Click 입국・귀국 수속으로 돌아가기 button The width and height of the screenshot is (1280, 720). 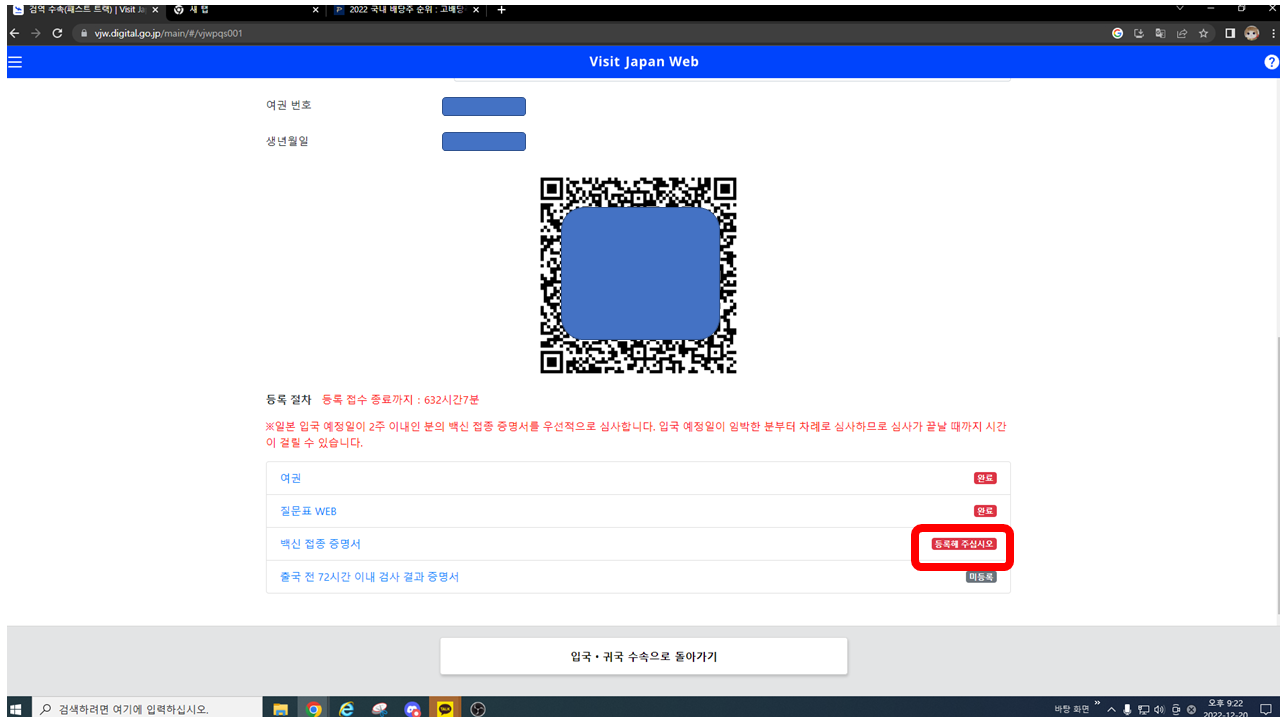tap(644, 657)
